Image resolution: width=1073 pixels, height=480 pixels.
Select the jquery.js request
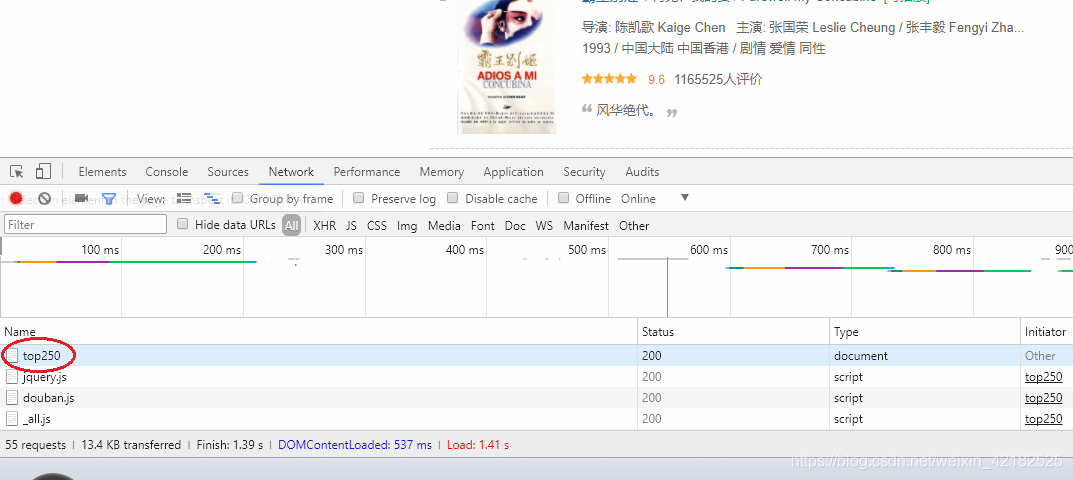536,377
